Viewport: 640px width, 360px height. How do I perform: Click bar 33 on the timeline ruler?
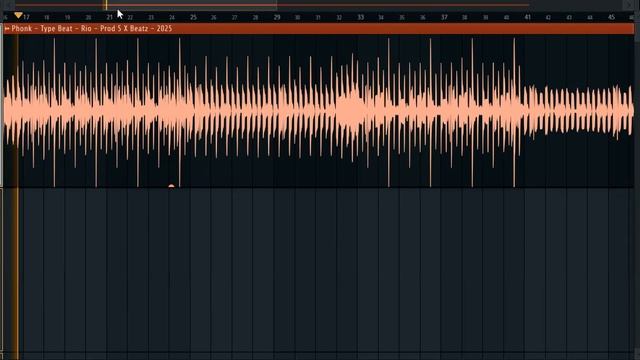point(360,17)
